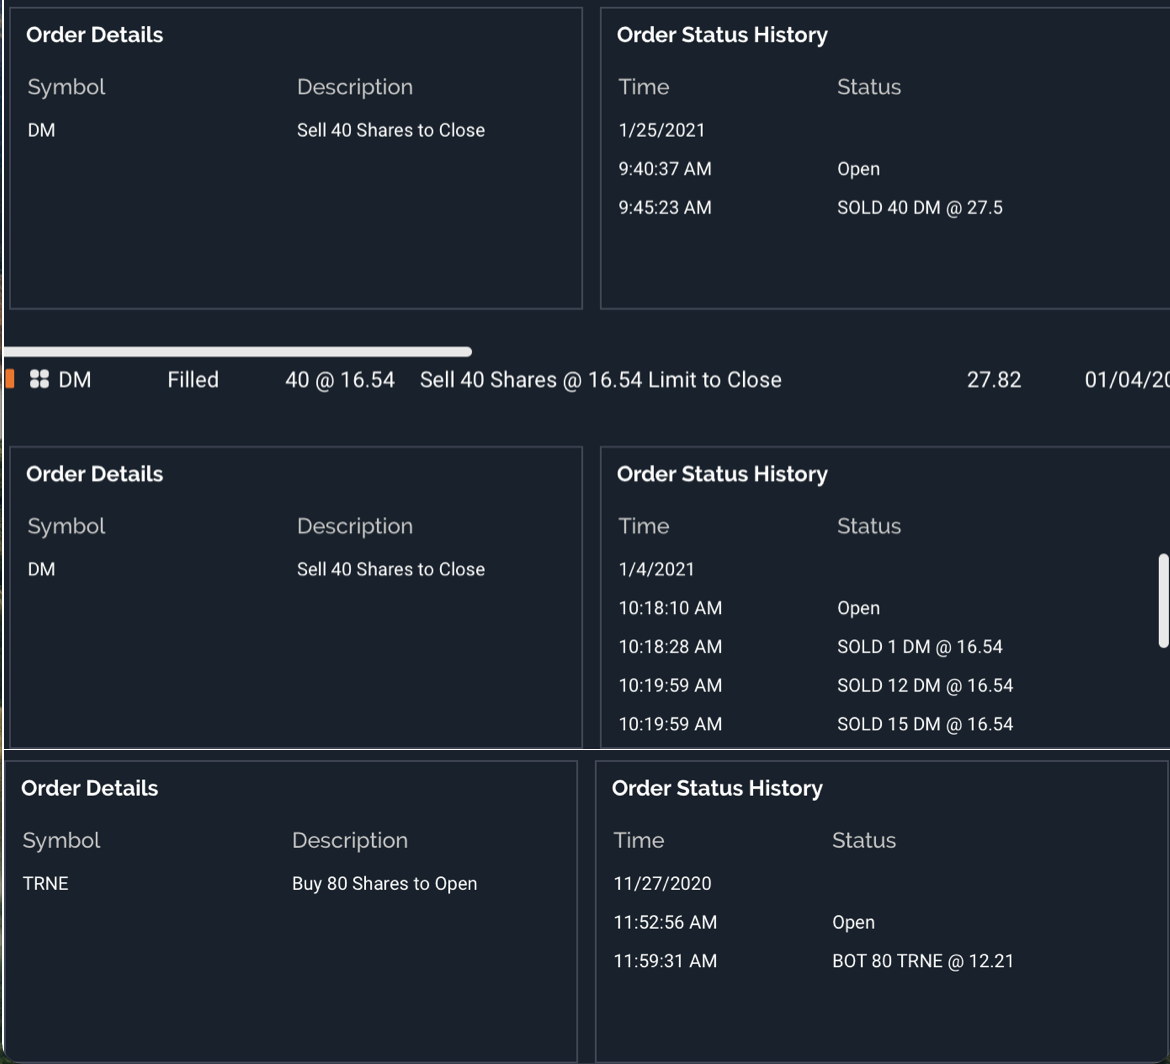Select the SOLD 40 DM @ 27.5 entry
Image resolution: width=1170 pixels, height=1064 pixels.
click(x=919, y=208)
